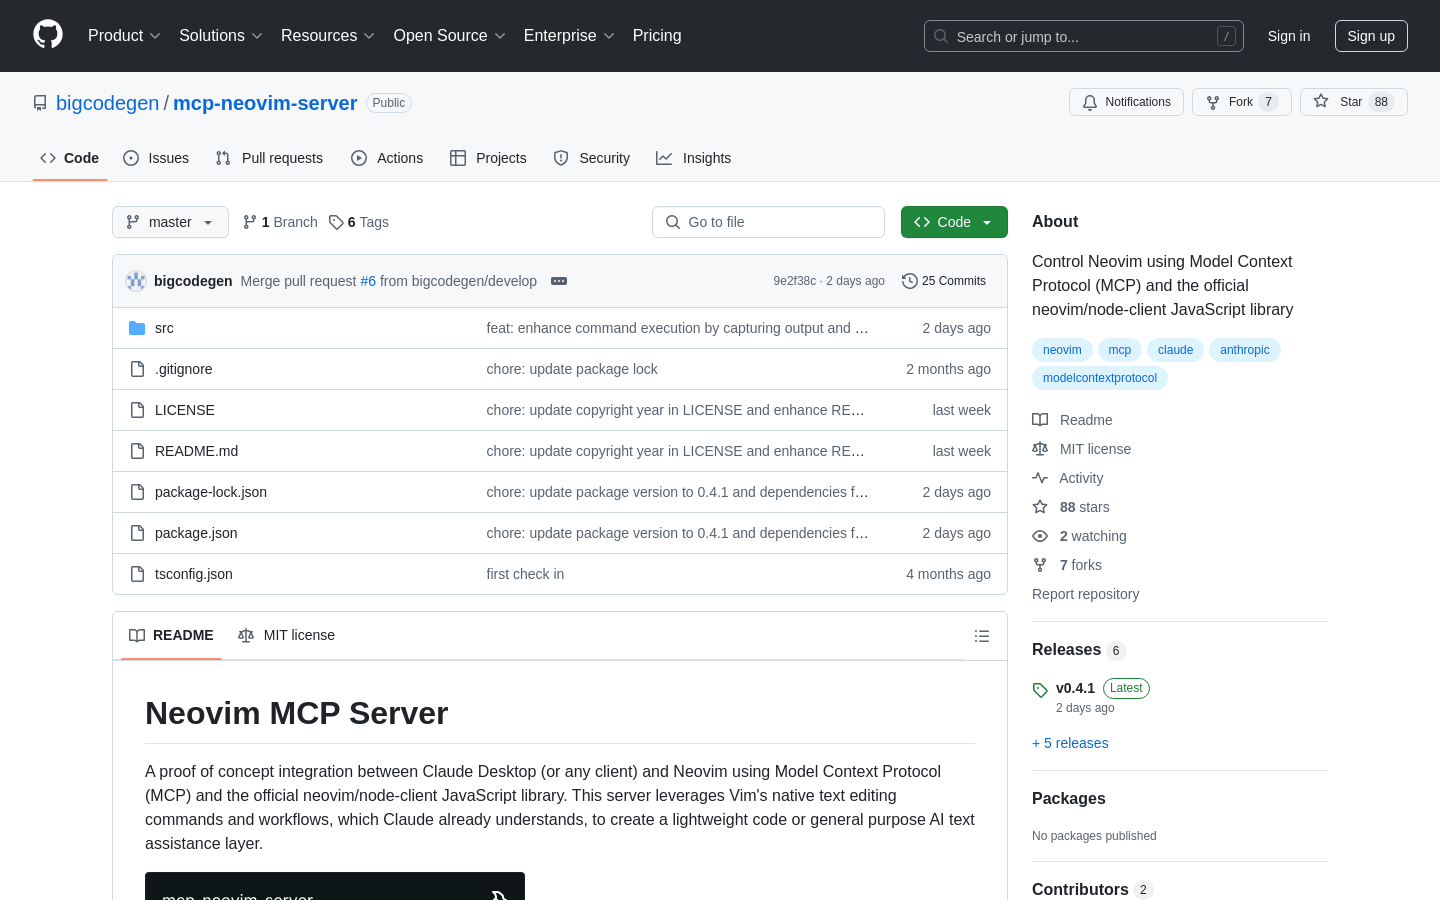Viewport: 1440px width, 900px height.
Task: Open the master branch selector
Action: 170,222
